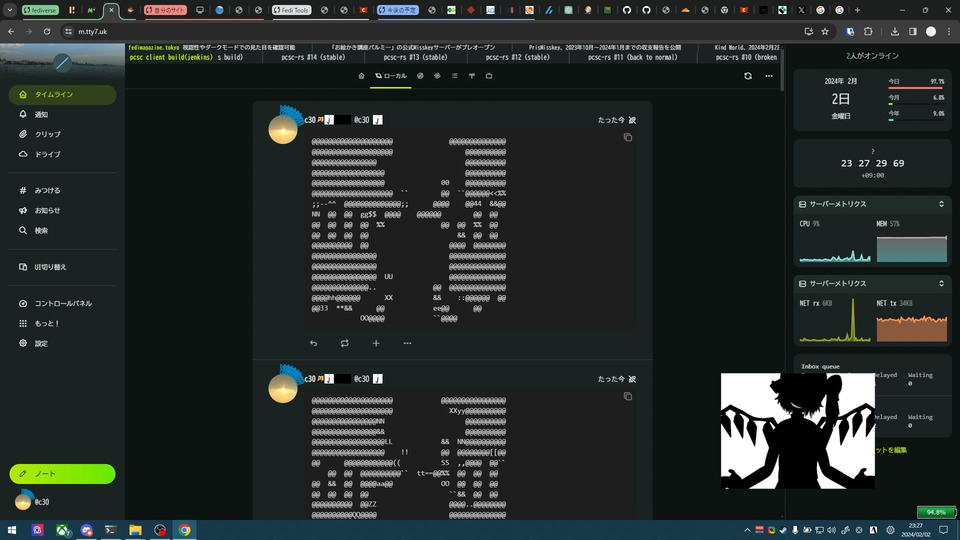Expand the NET サーバーメトリクス widget selector

941,283
